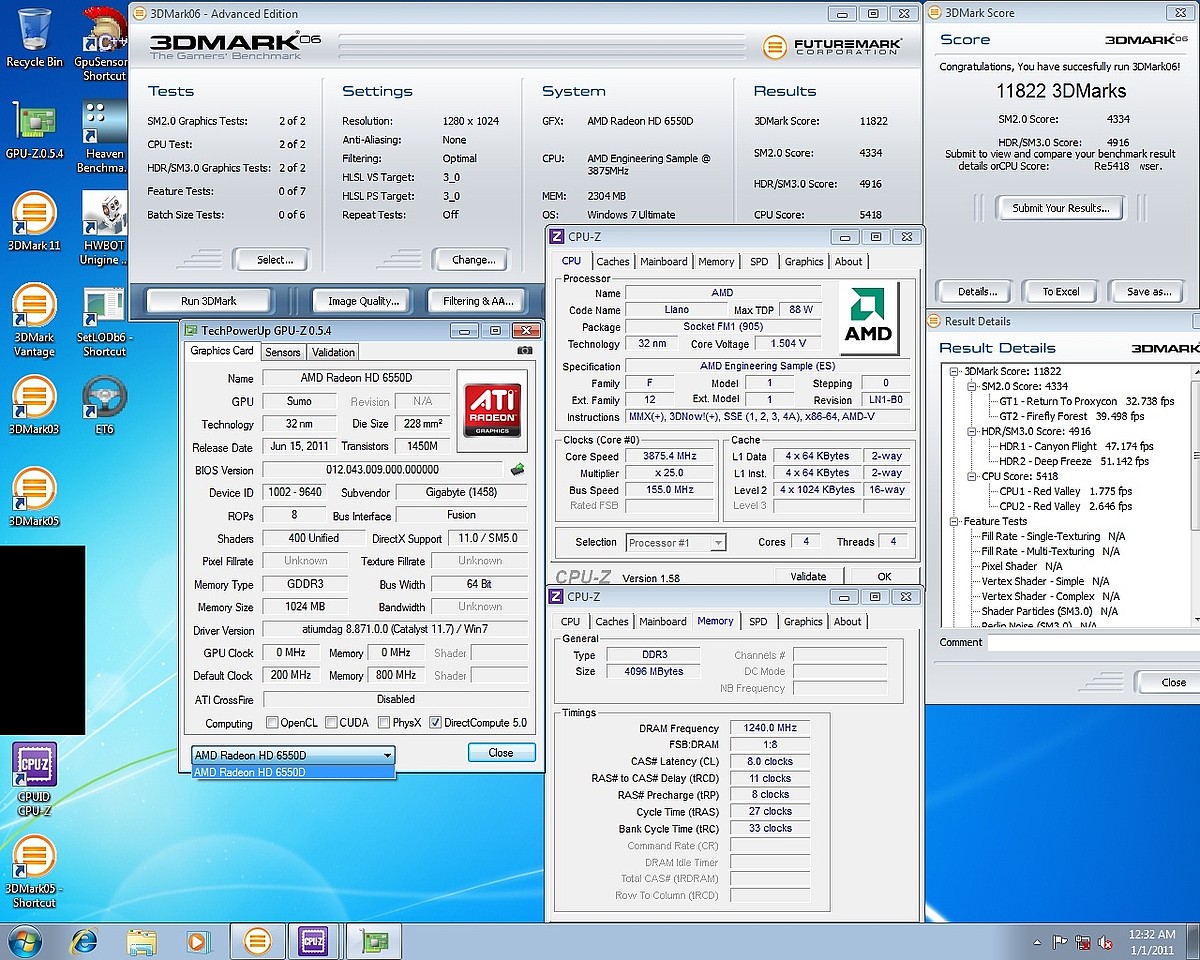Open Mainboard tab in upper CPU-Z window
This screenshot has height=960, width=1200.
coord(664,261)
